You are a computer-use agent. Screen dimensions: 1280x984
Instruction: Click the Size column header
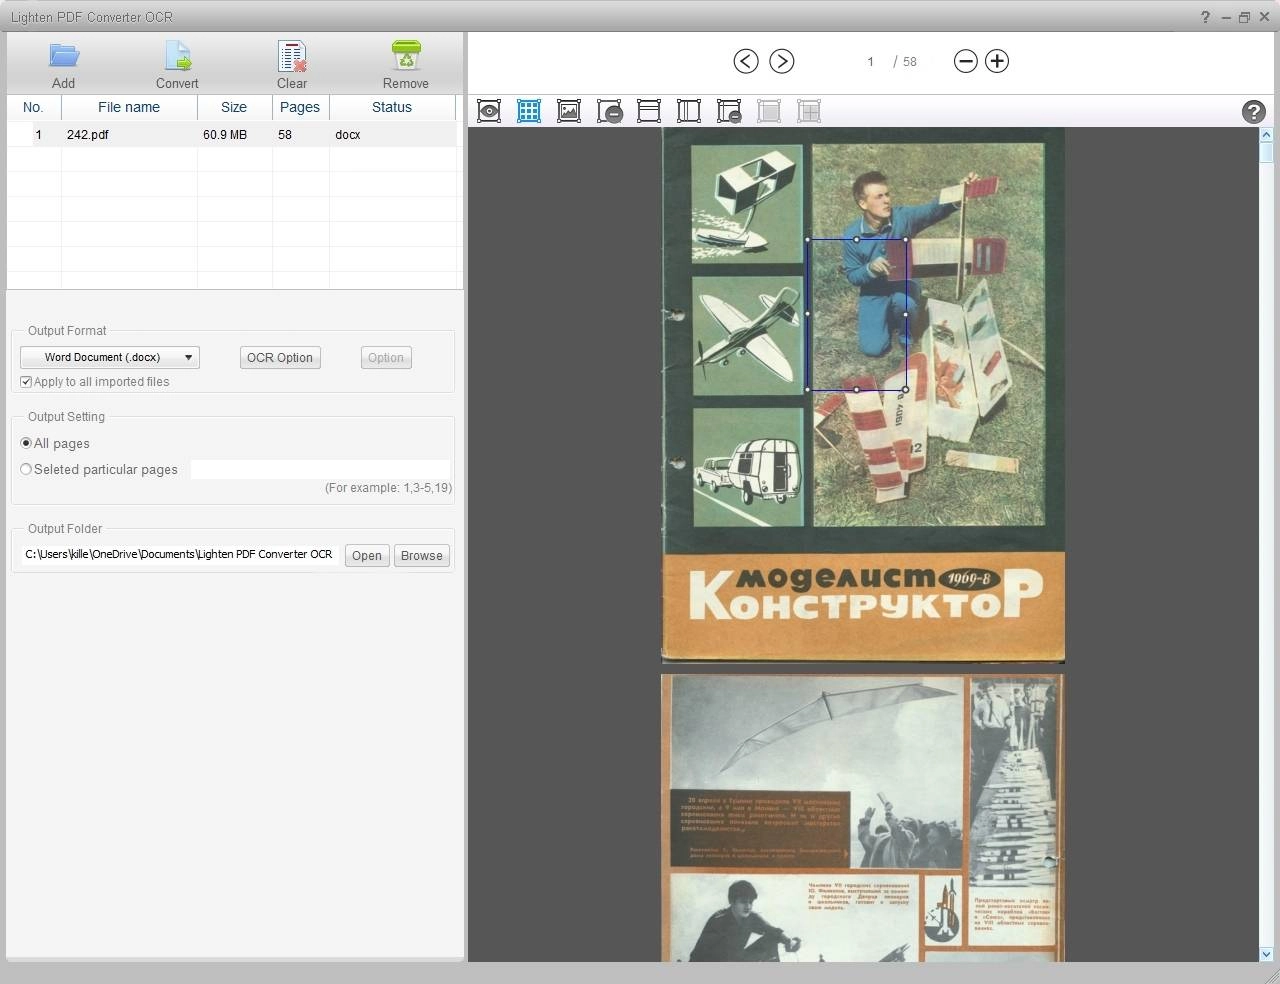point(234,107)
